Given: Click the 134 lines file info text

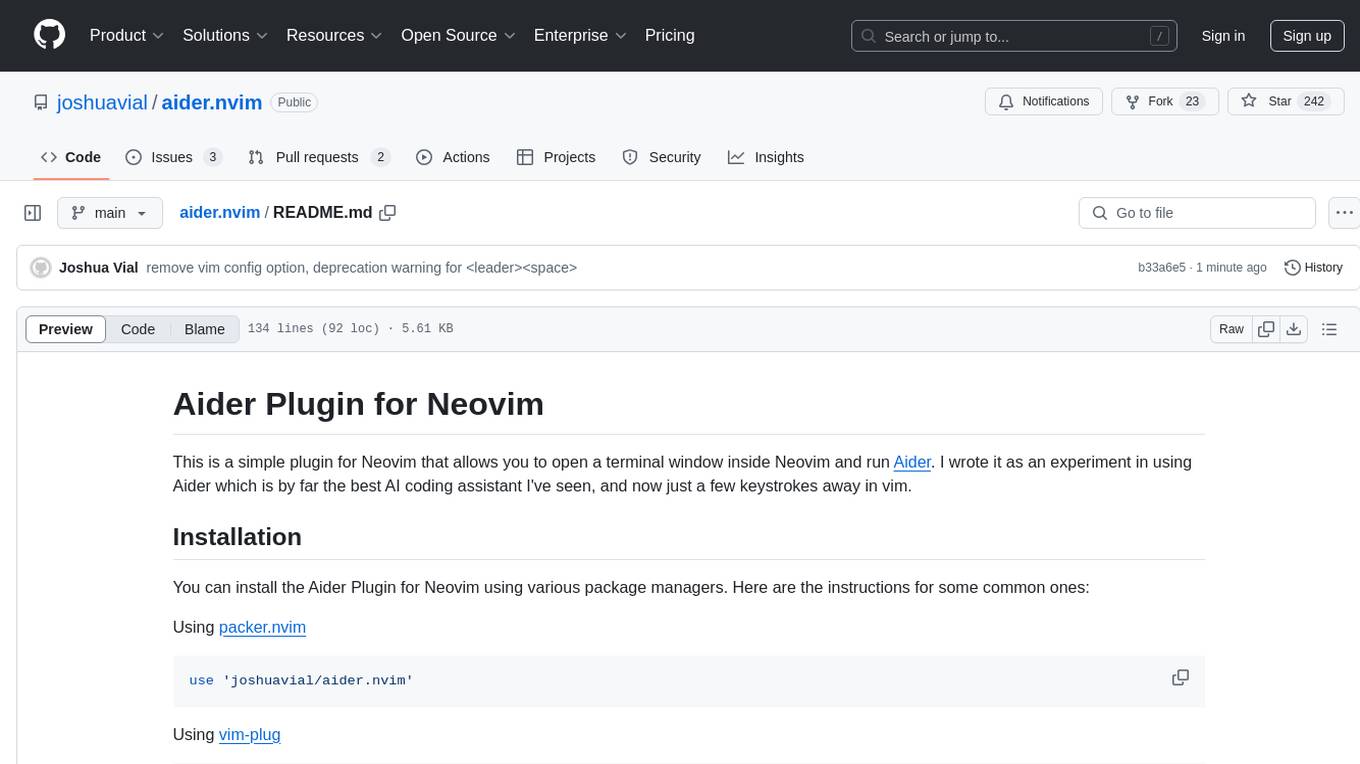Looking at the screenshot, I should pos(350,329).
